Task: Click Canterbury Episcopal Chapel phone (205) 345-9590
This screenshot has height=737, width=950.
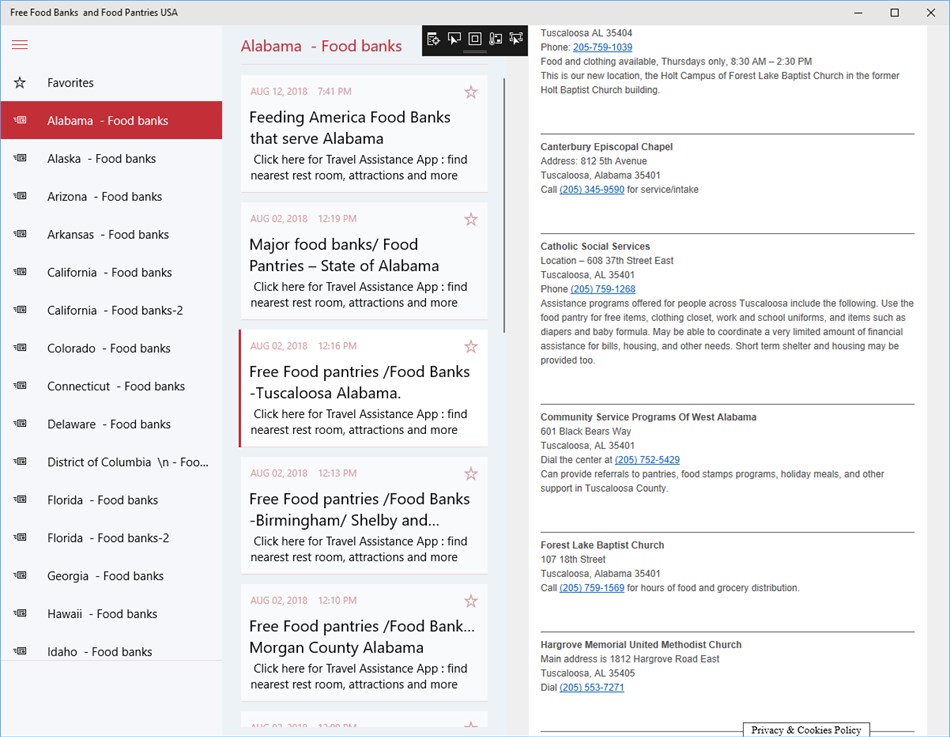Action: 592,190
